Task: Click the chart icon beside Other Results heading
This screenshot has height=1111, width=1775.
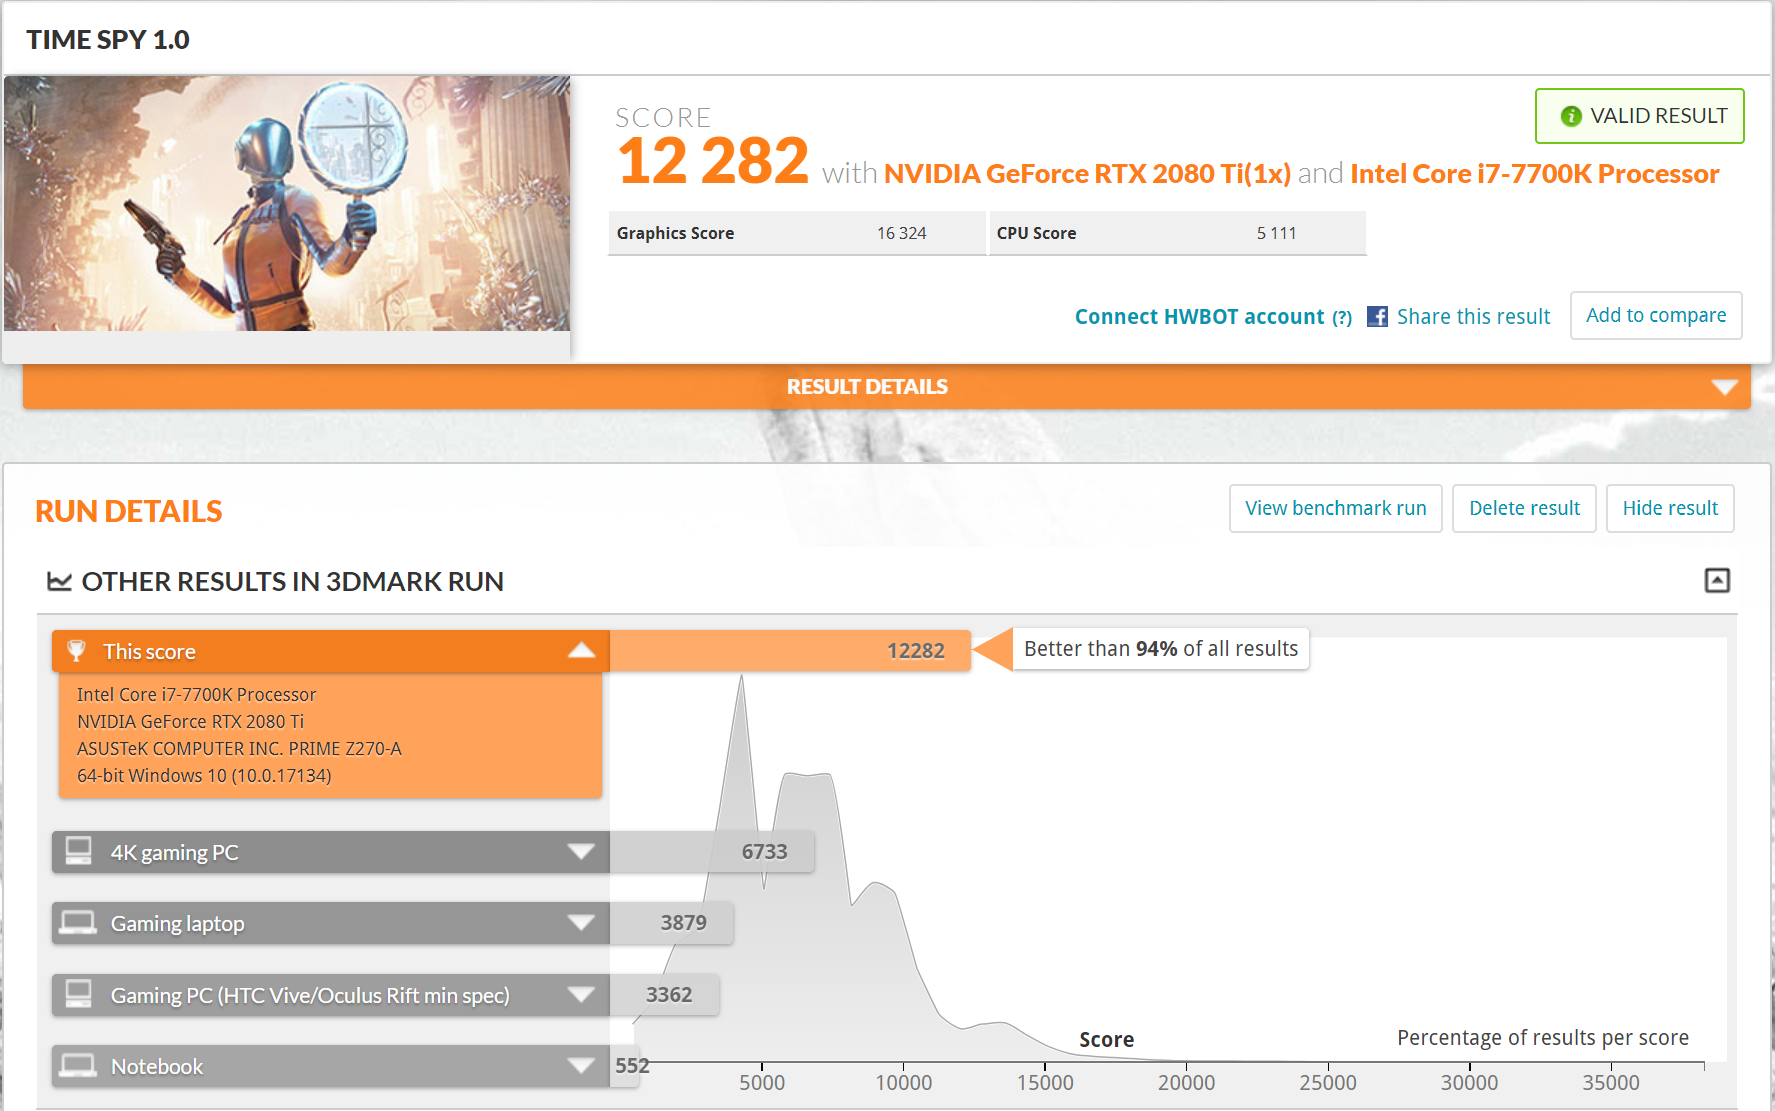Action: click(60, 581)
